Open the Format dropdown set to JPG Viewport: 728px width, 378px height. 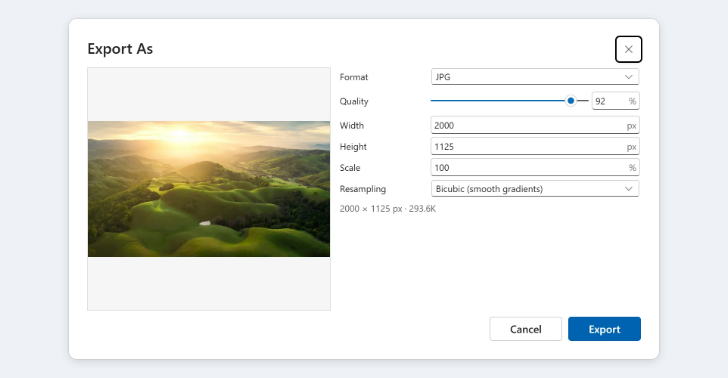point(535,77)
